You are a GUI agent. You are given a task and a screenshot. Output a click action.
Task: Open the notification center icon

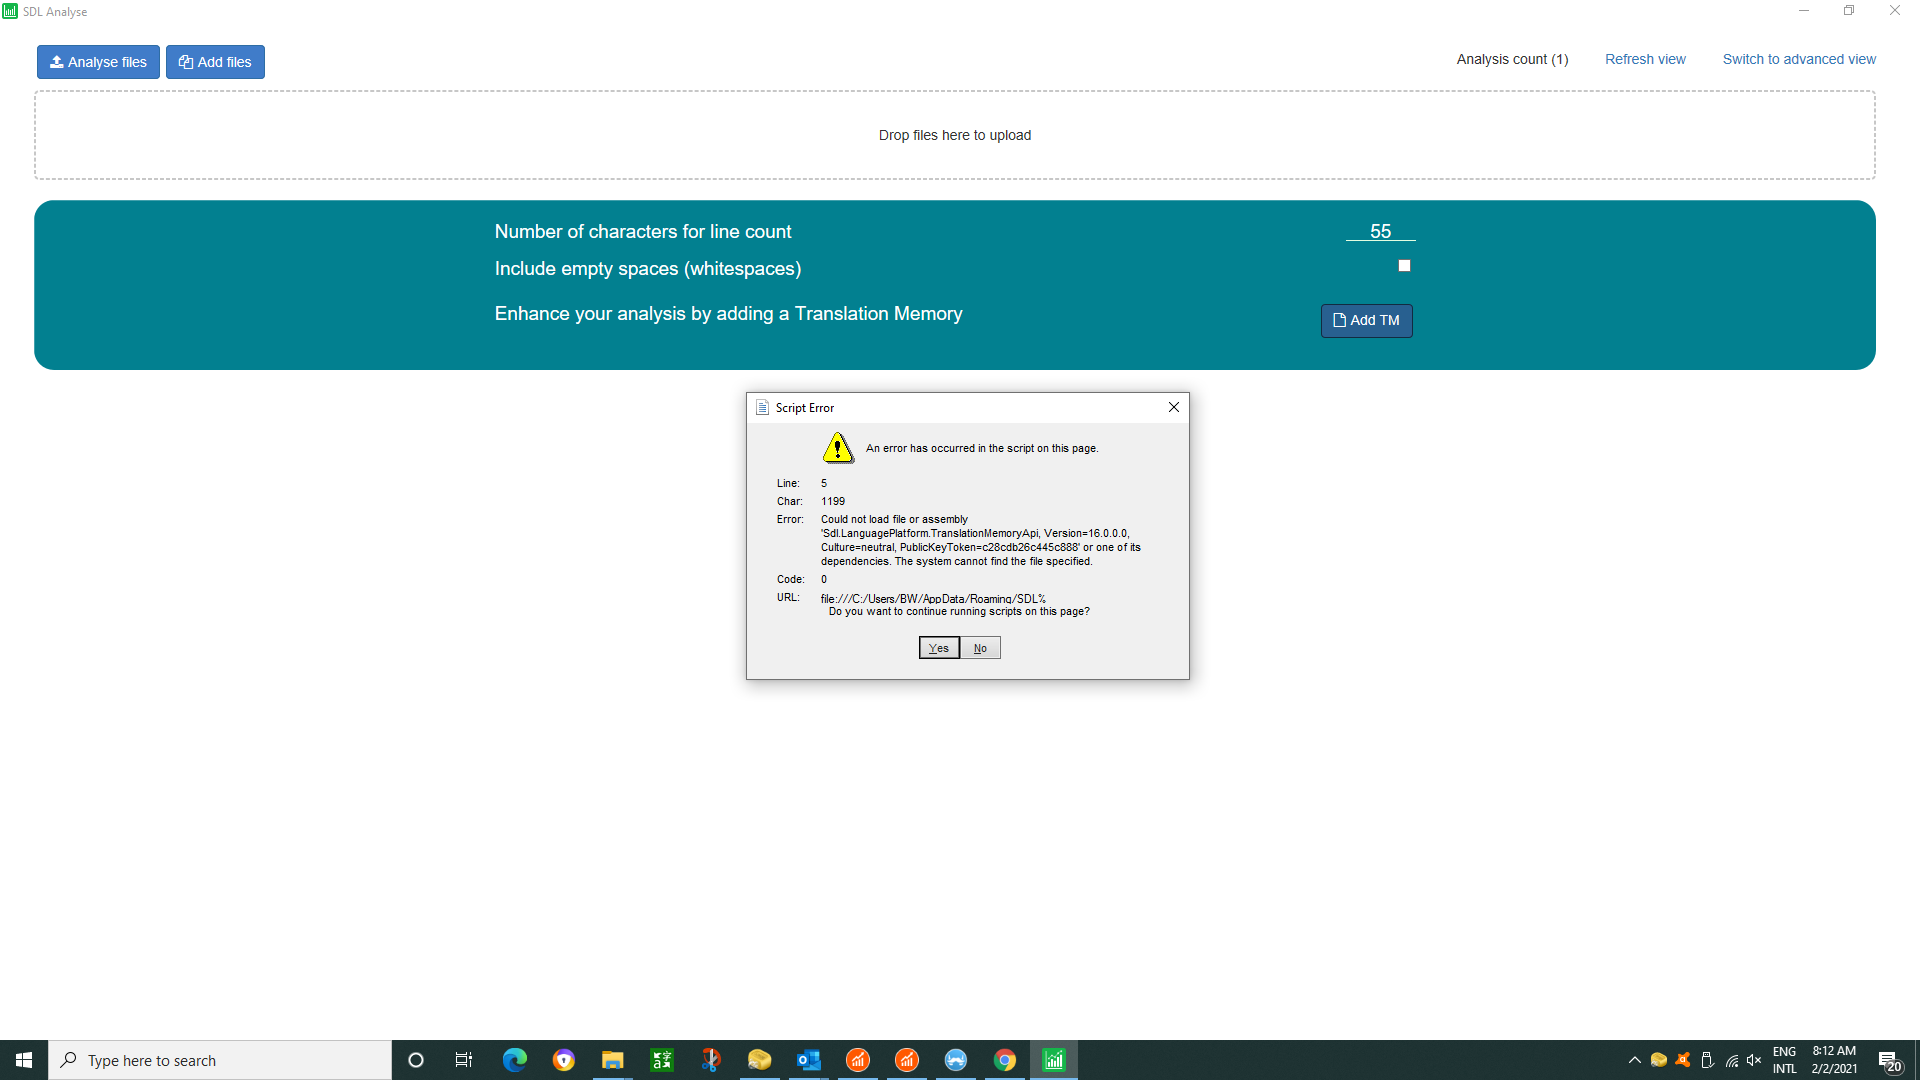click(x=1888, y=1060)
